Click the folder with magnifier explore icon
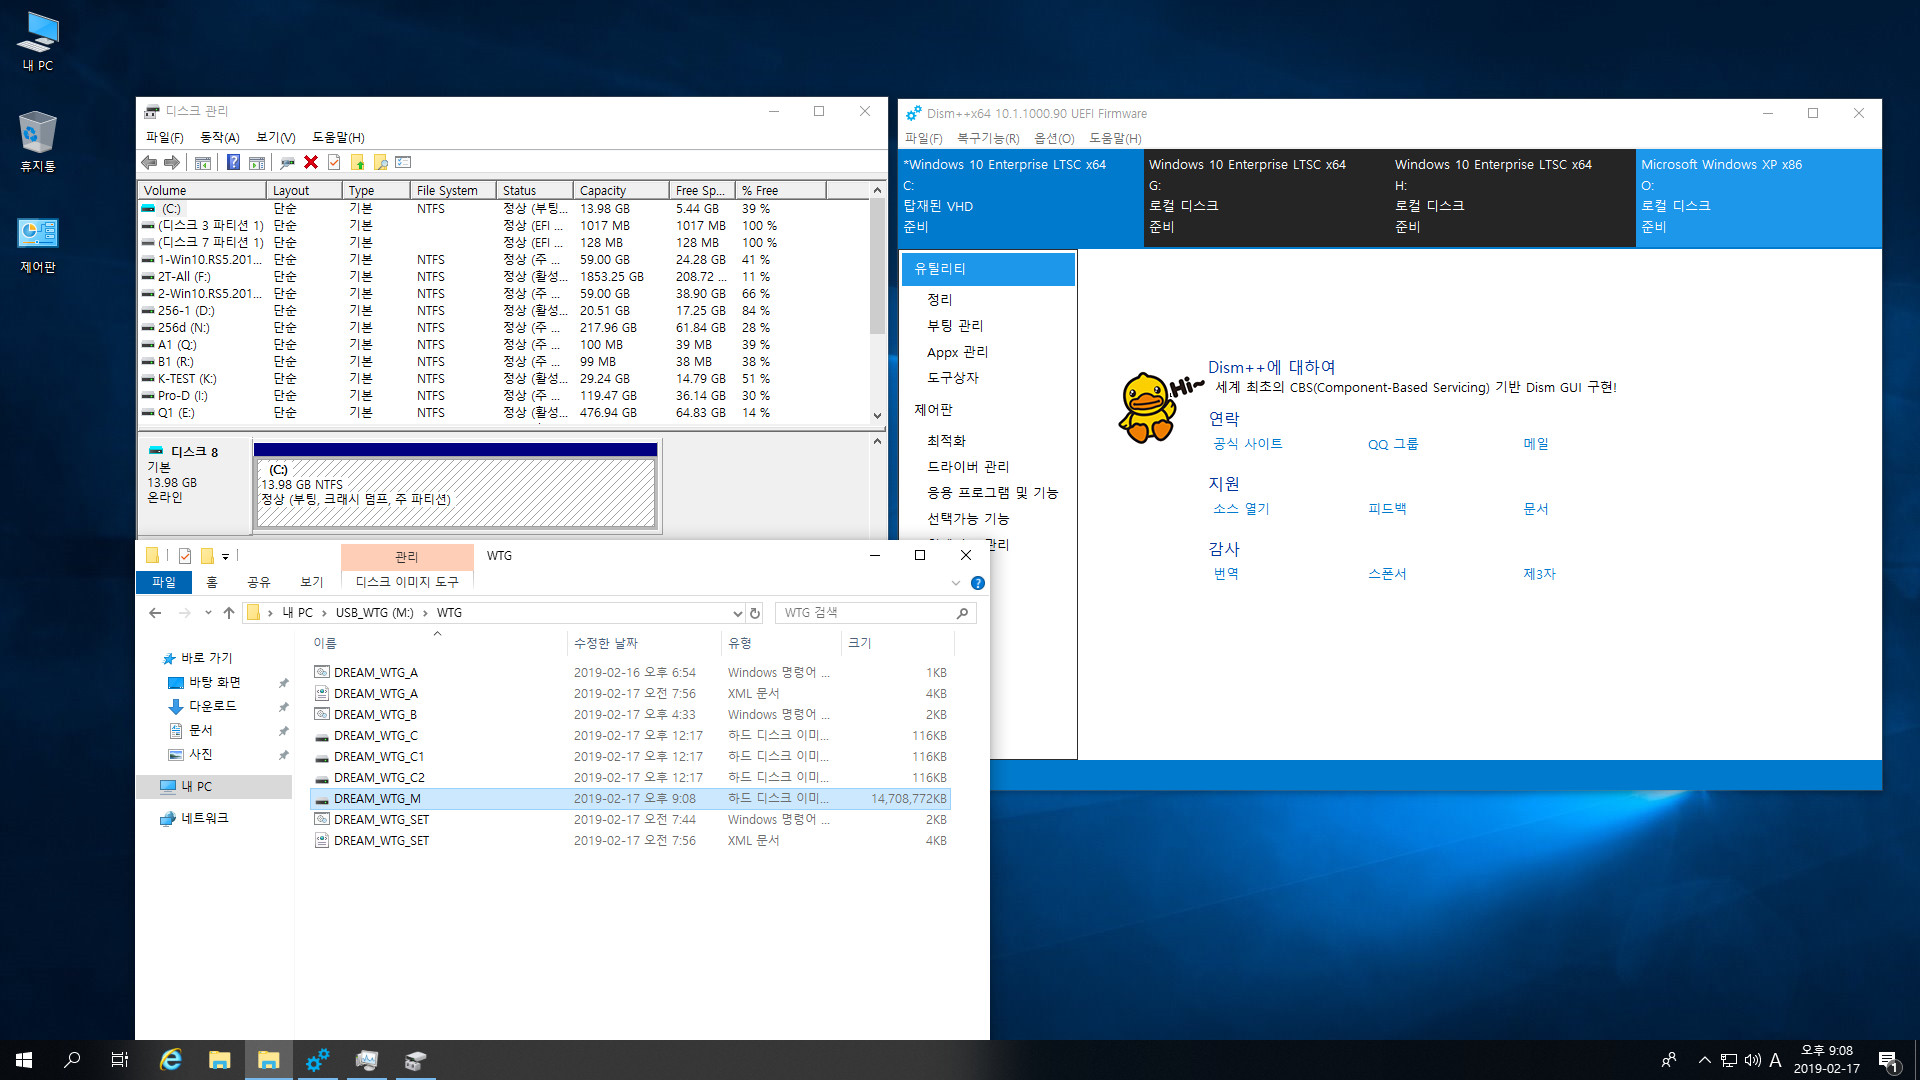 click(x=381, y=163)
